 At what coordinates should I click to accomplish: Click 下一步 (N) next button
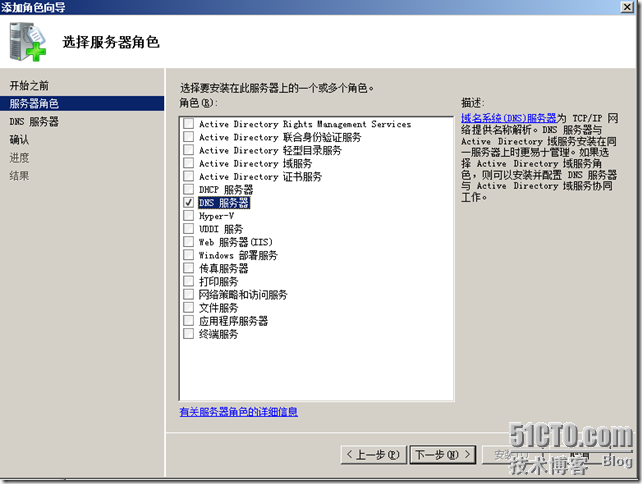443,455
